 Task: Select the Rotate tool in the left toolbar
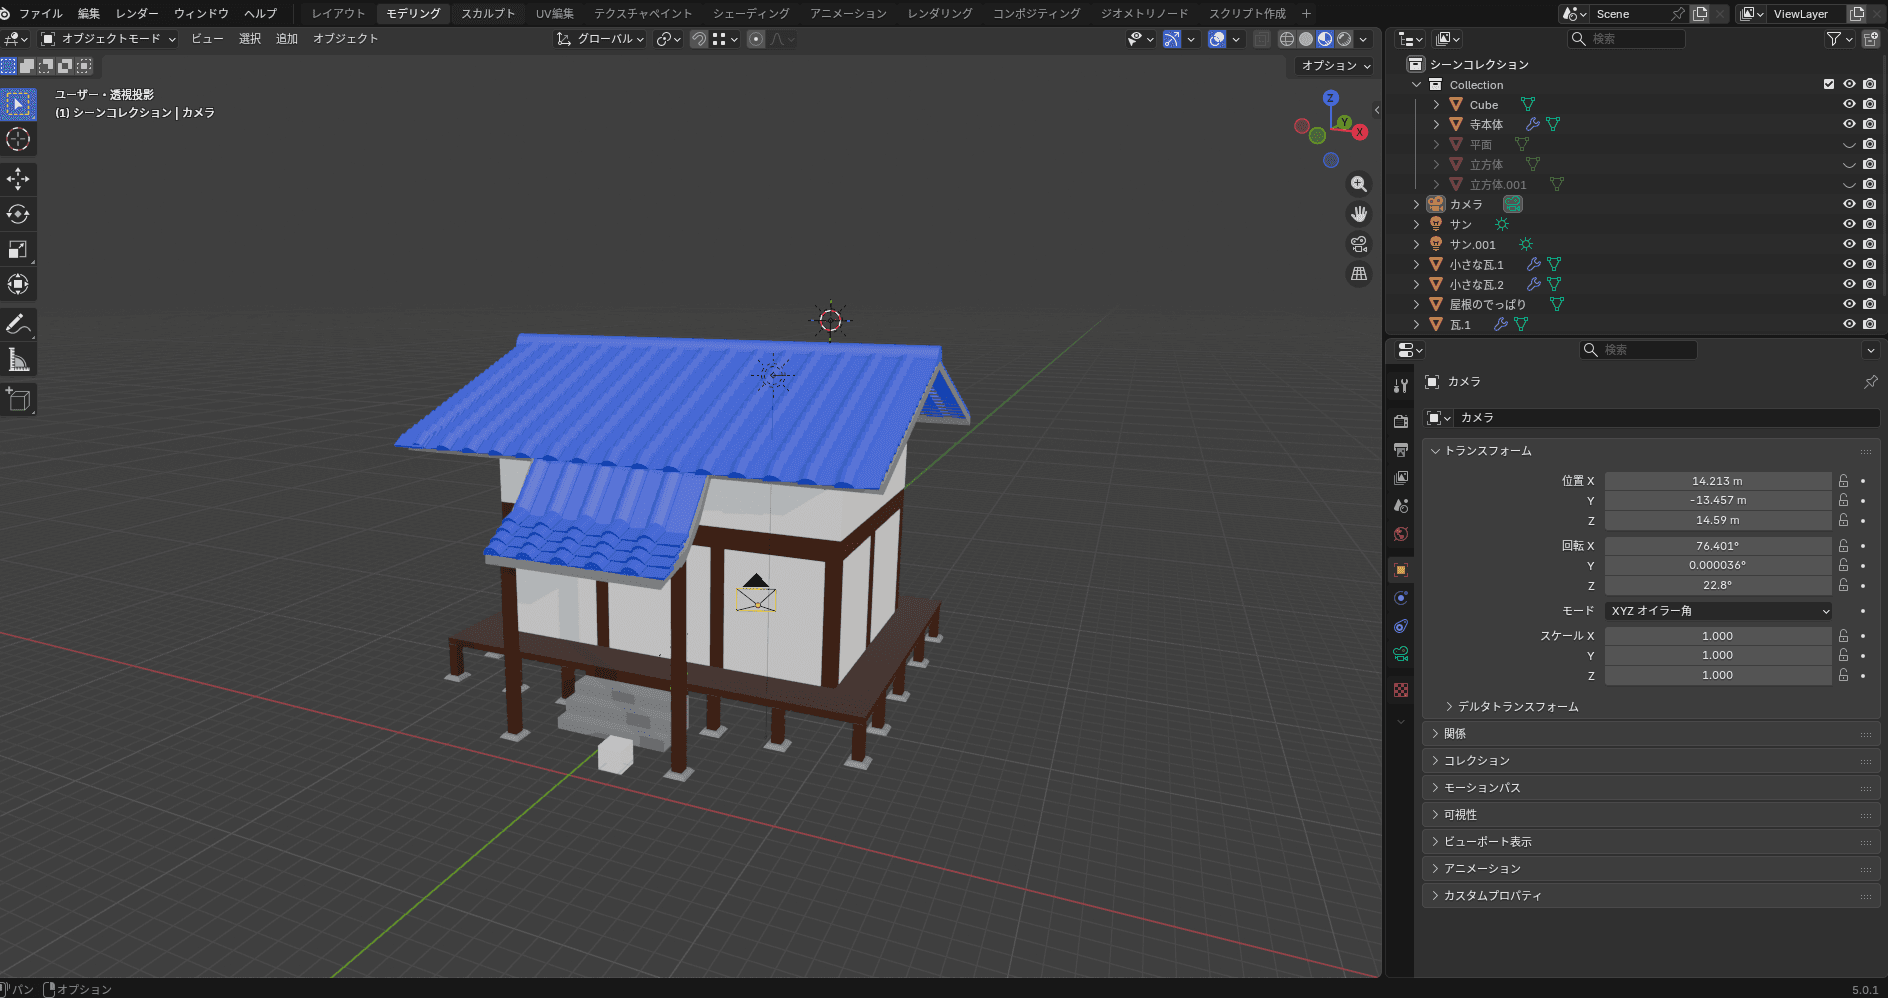(x=18, y=214)
